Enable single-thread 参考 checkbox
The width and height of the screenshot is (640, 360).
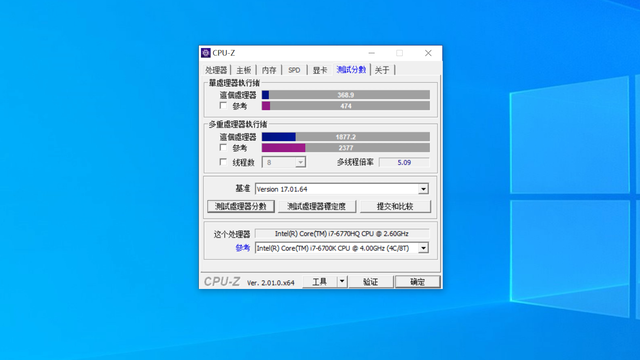pos(223,106)
